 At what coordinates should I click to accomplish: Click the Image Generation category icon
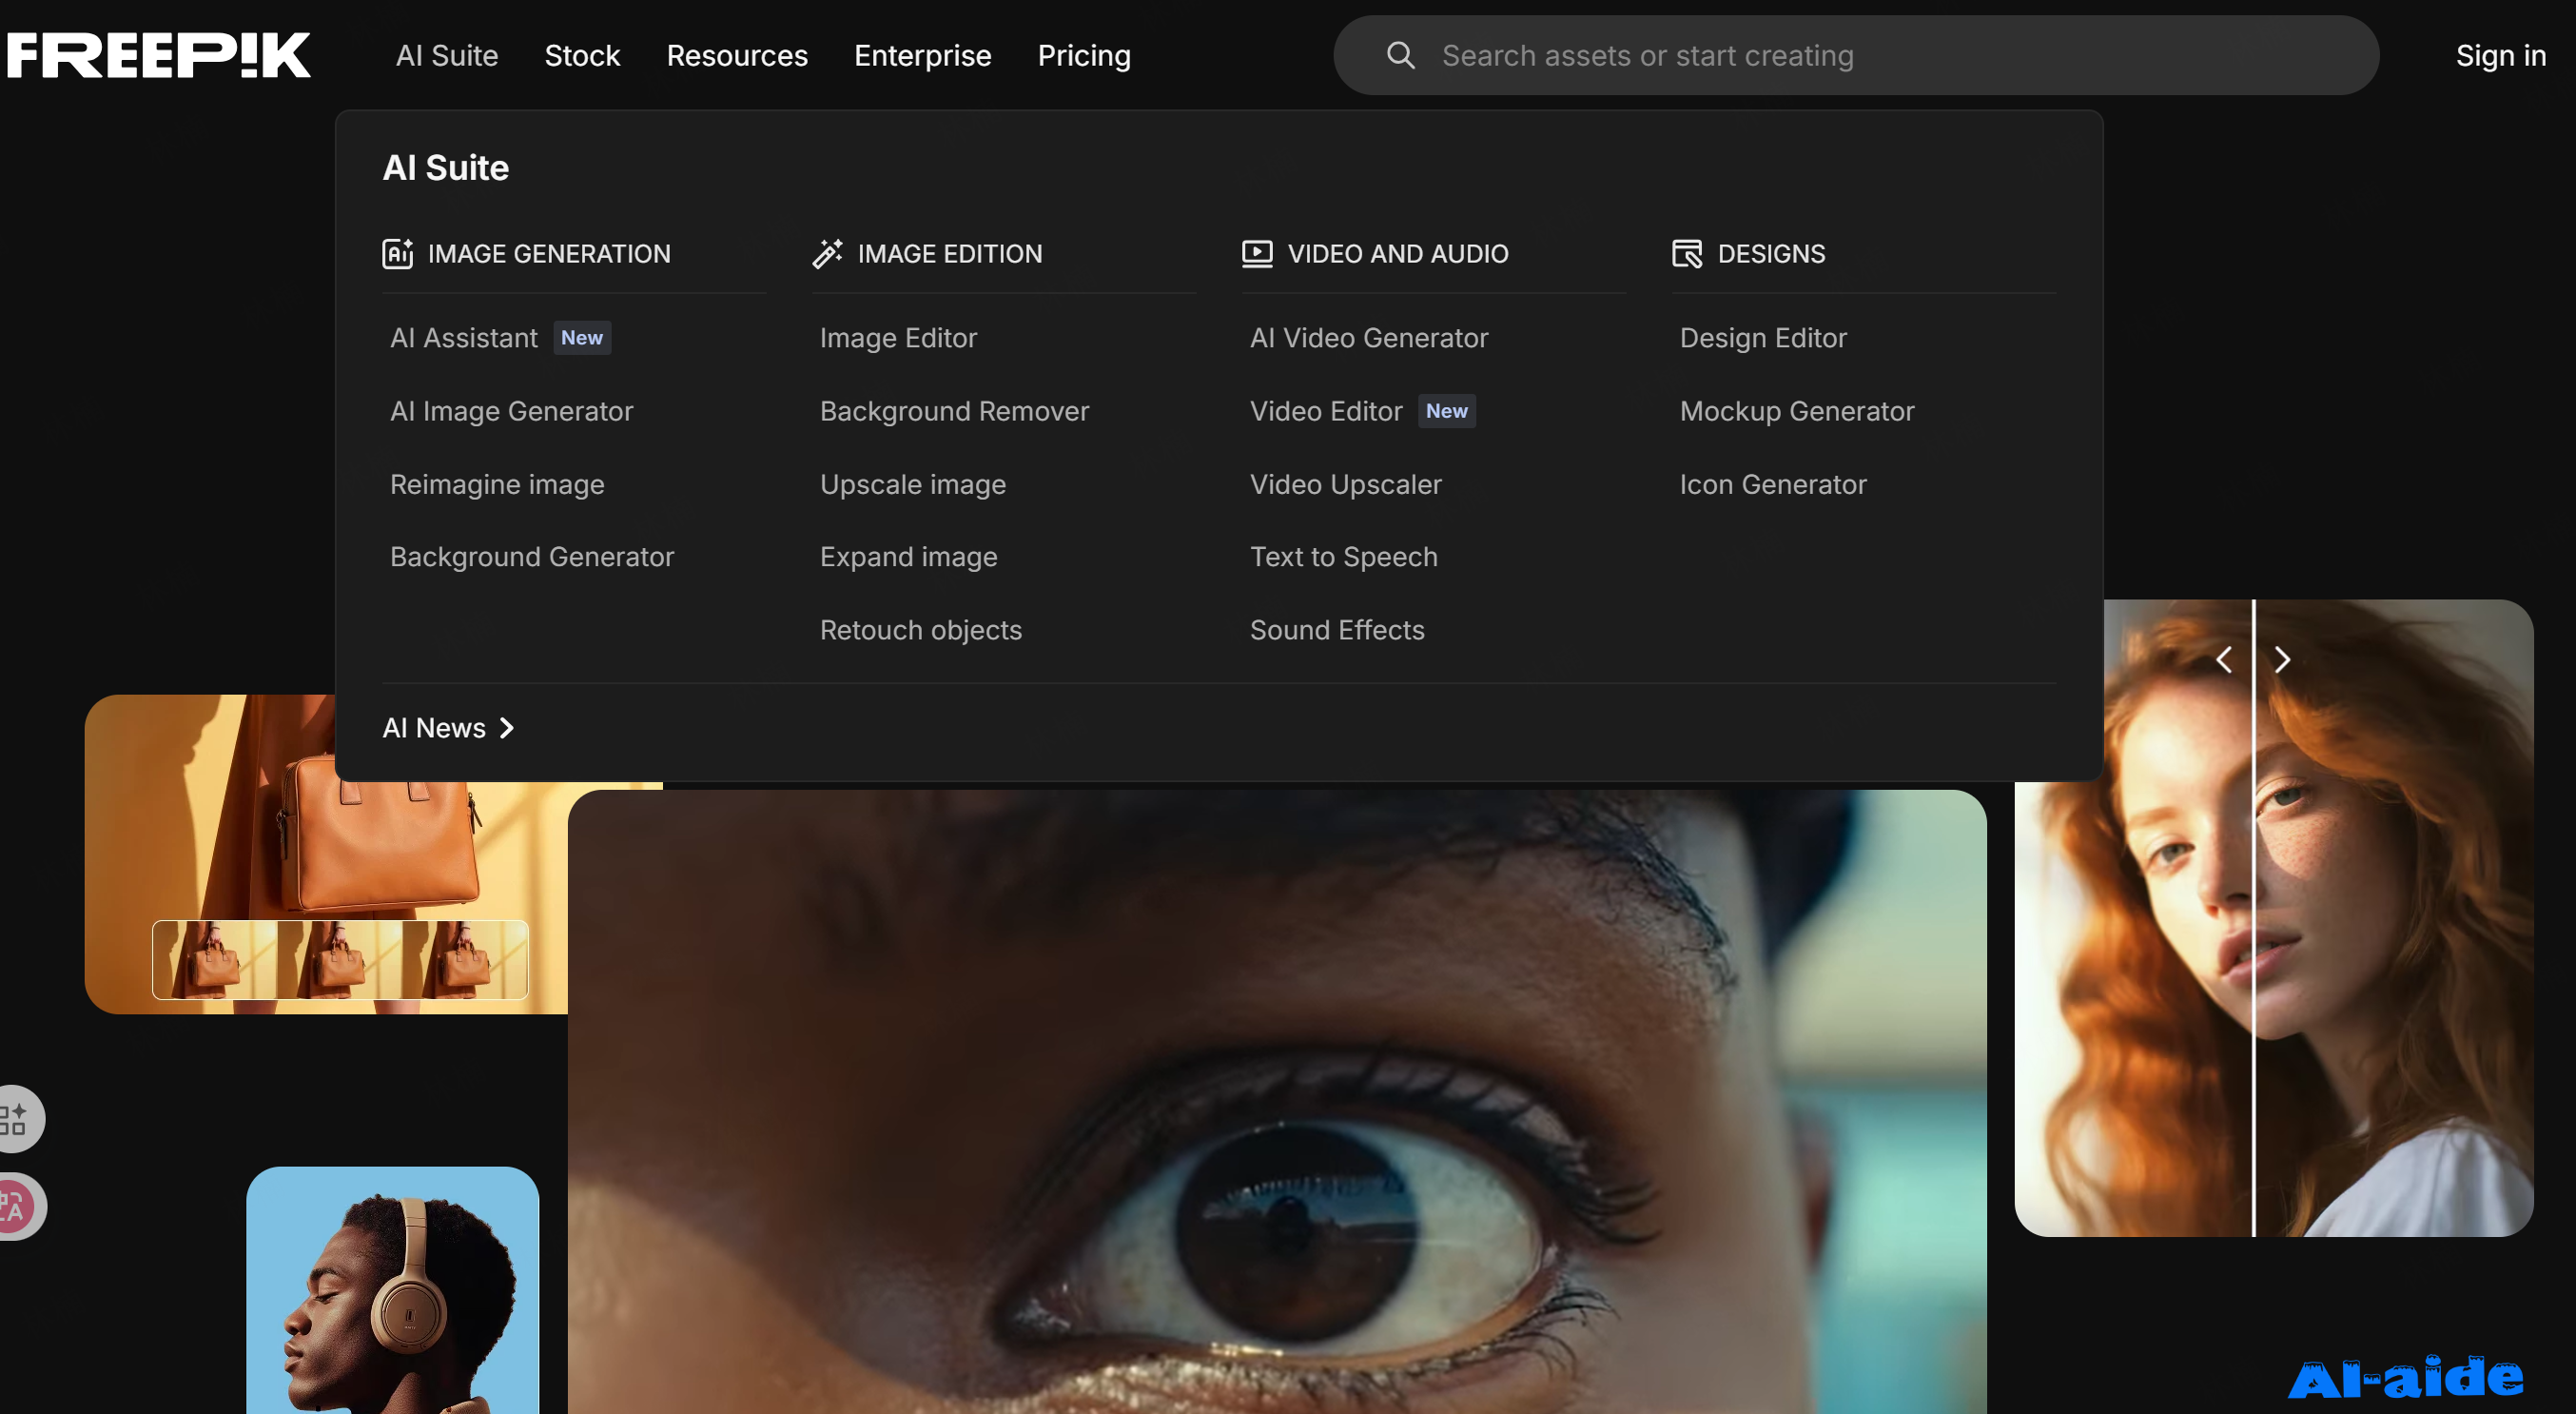click(397, 254)
